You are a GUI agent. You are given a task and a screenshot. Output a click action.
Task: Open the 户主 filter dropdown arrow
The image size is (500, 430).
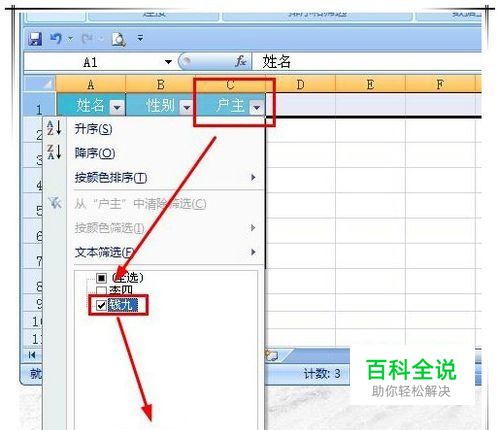(257, 107)
